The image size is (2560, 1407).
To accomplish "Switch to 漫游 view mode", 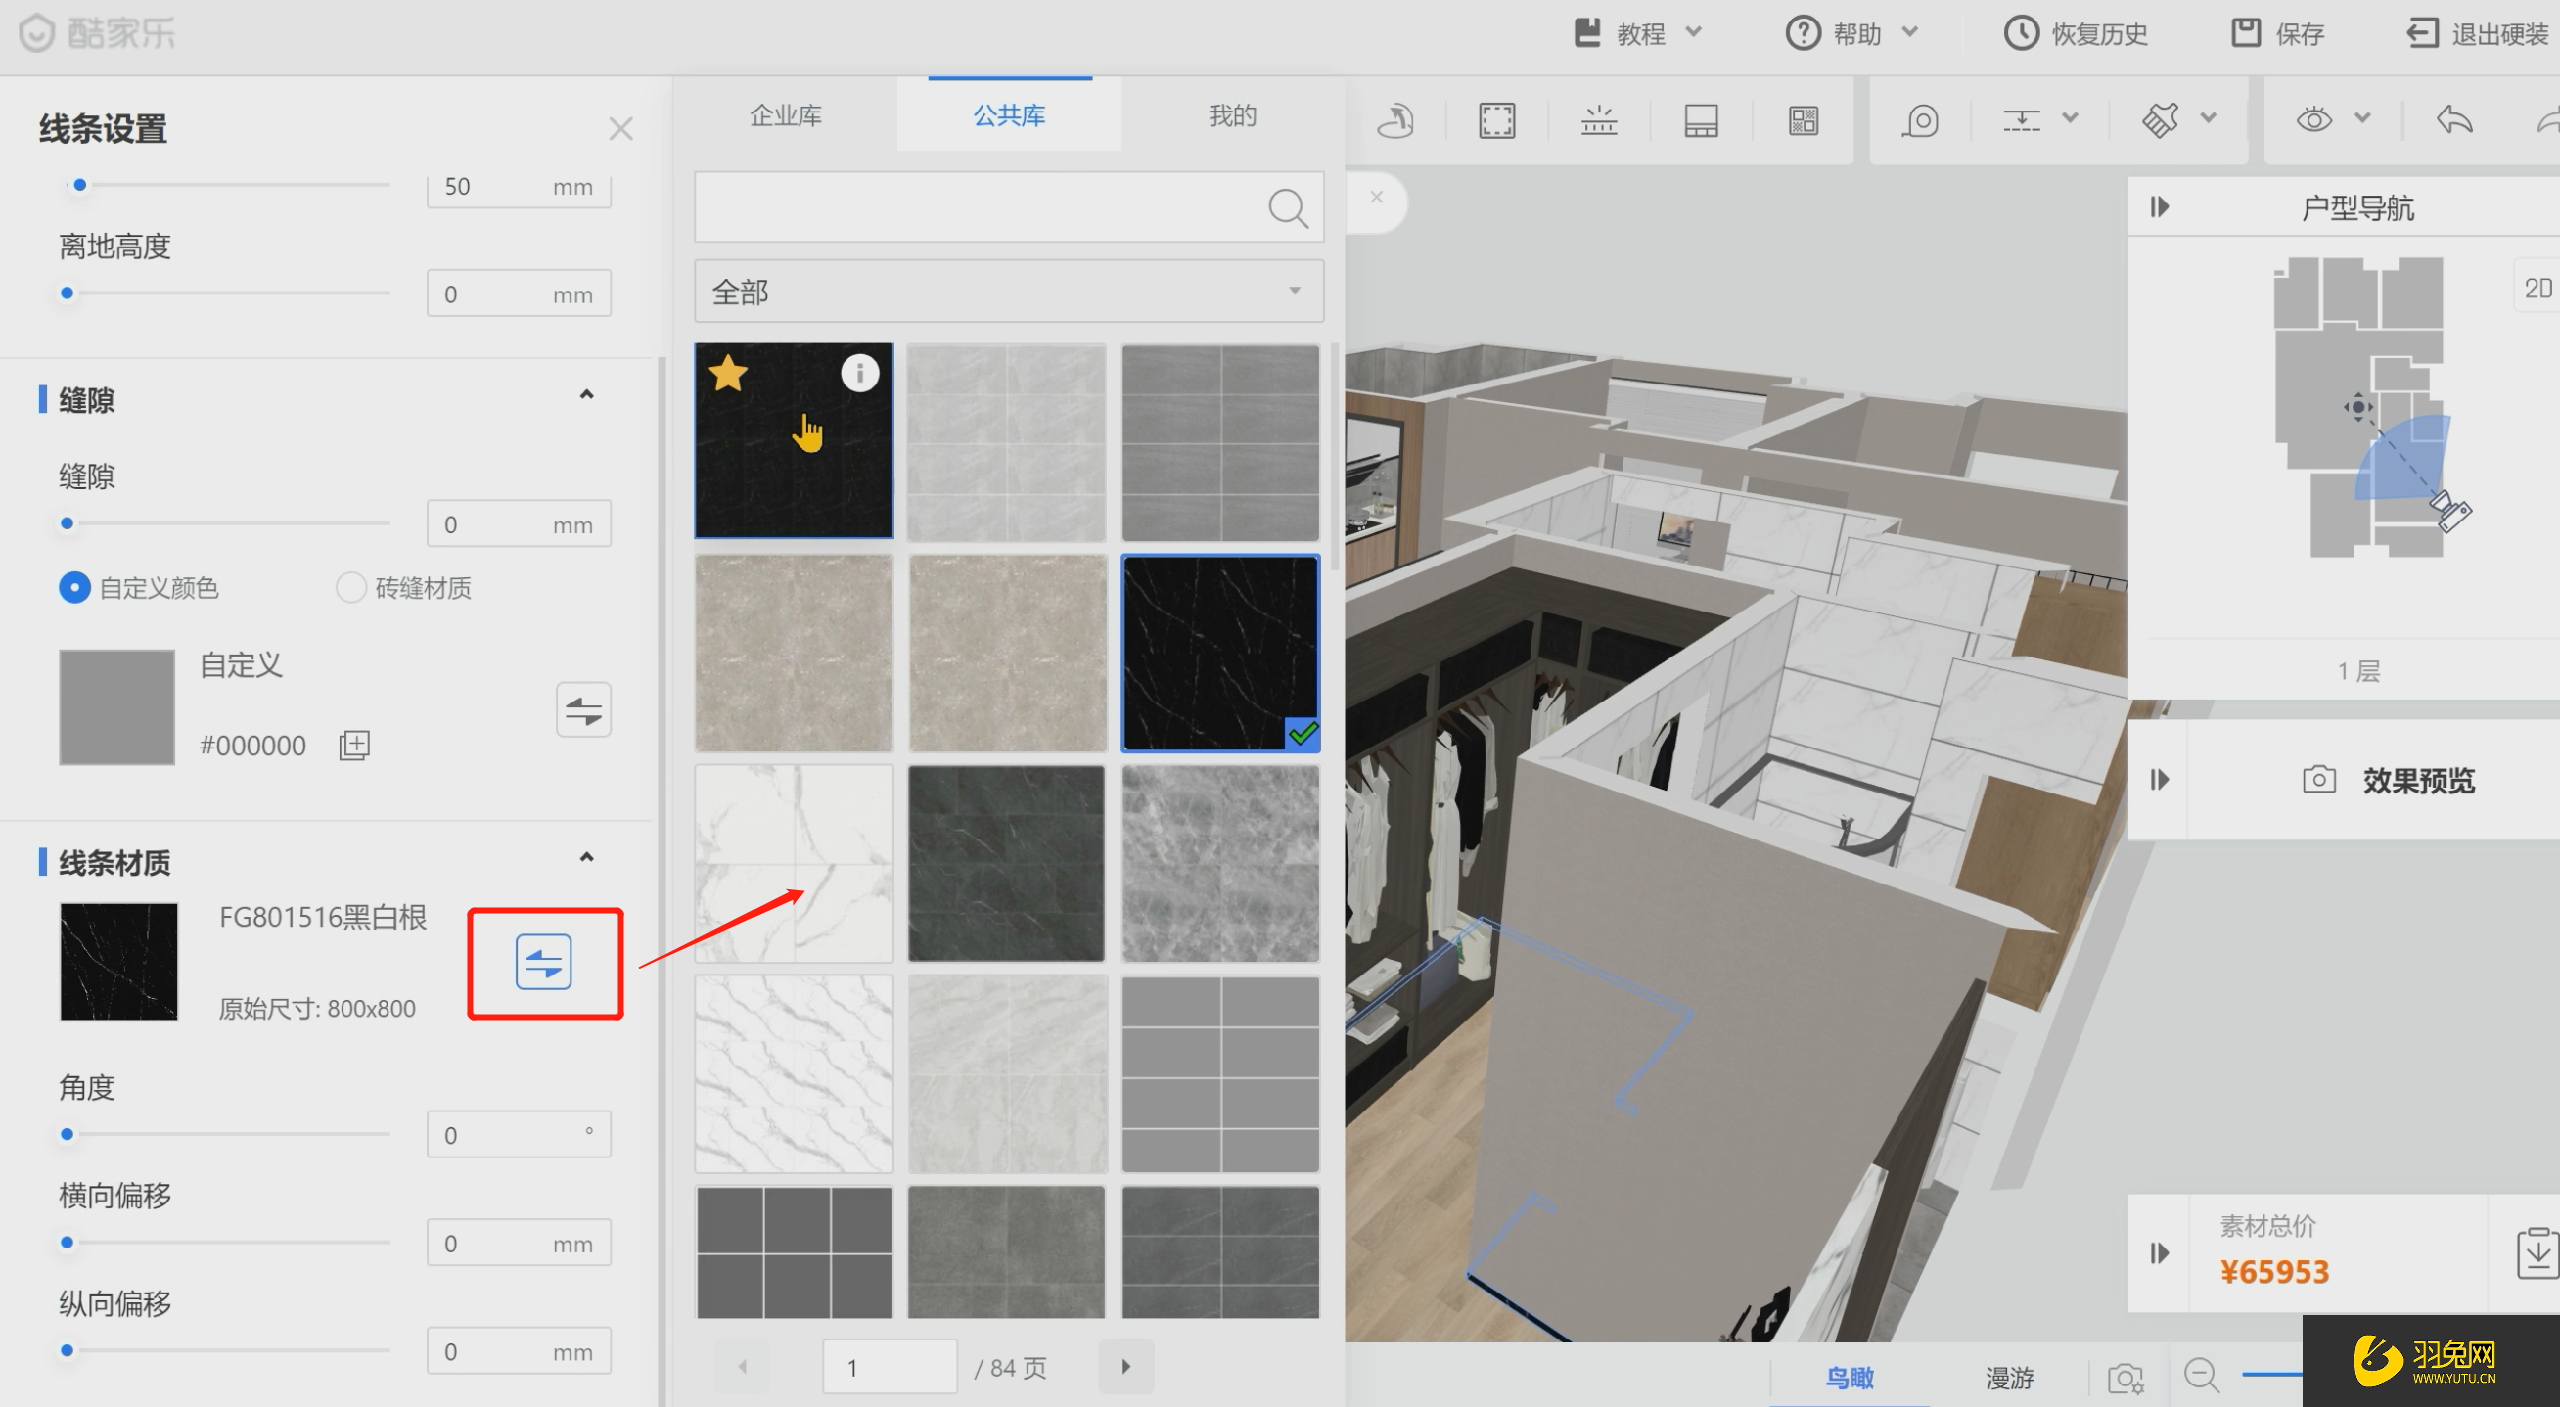I will click(2010, 1377).
